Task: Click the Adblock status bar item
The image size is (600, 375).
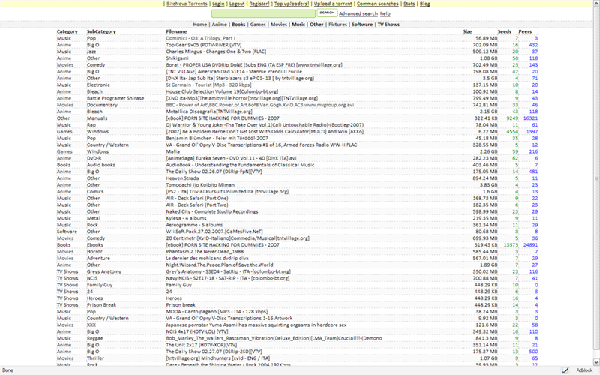Action: point(584,370)
